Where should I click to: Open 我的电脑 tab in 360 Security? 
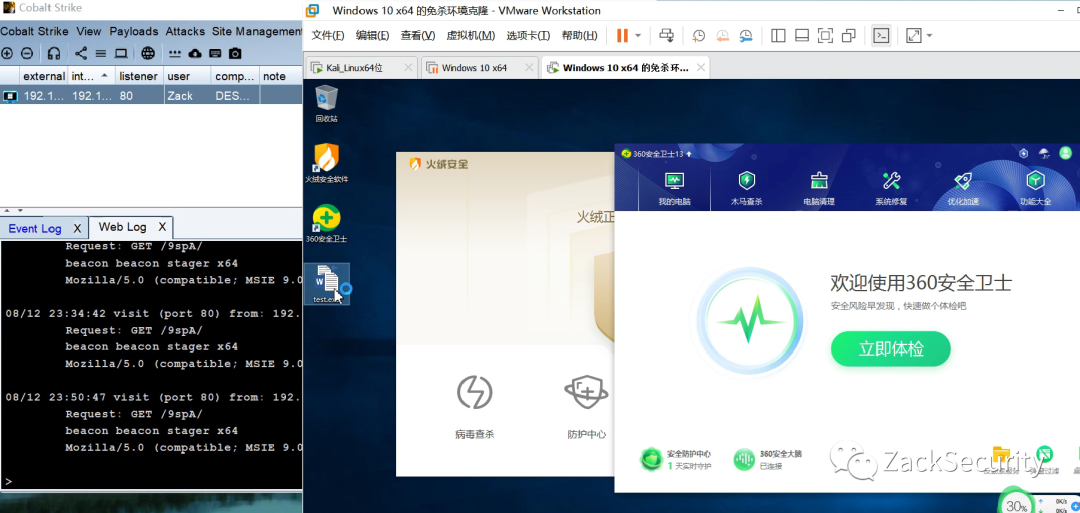click(x=674, y=189)
